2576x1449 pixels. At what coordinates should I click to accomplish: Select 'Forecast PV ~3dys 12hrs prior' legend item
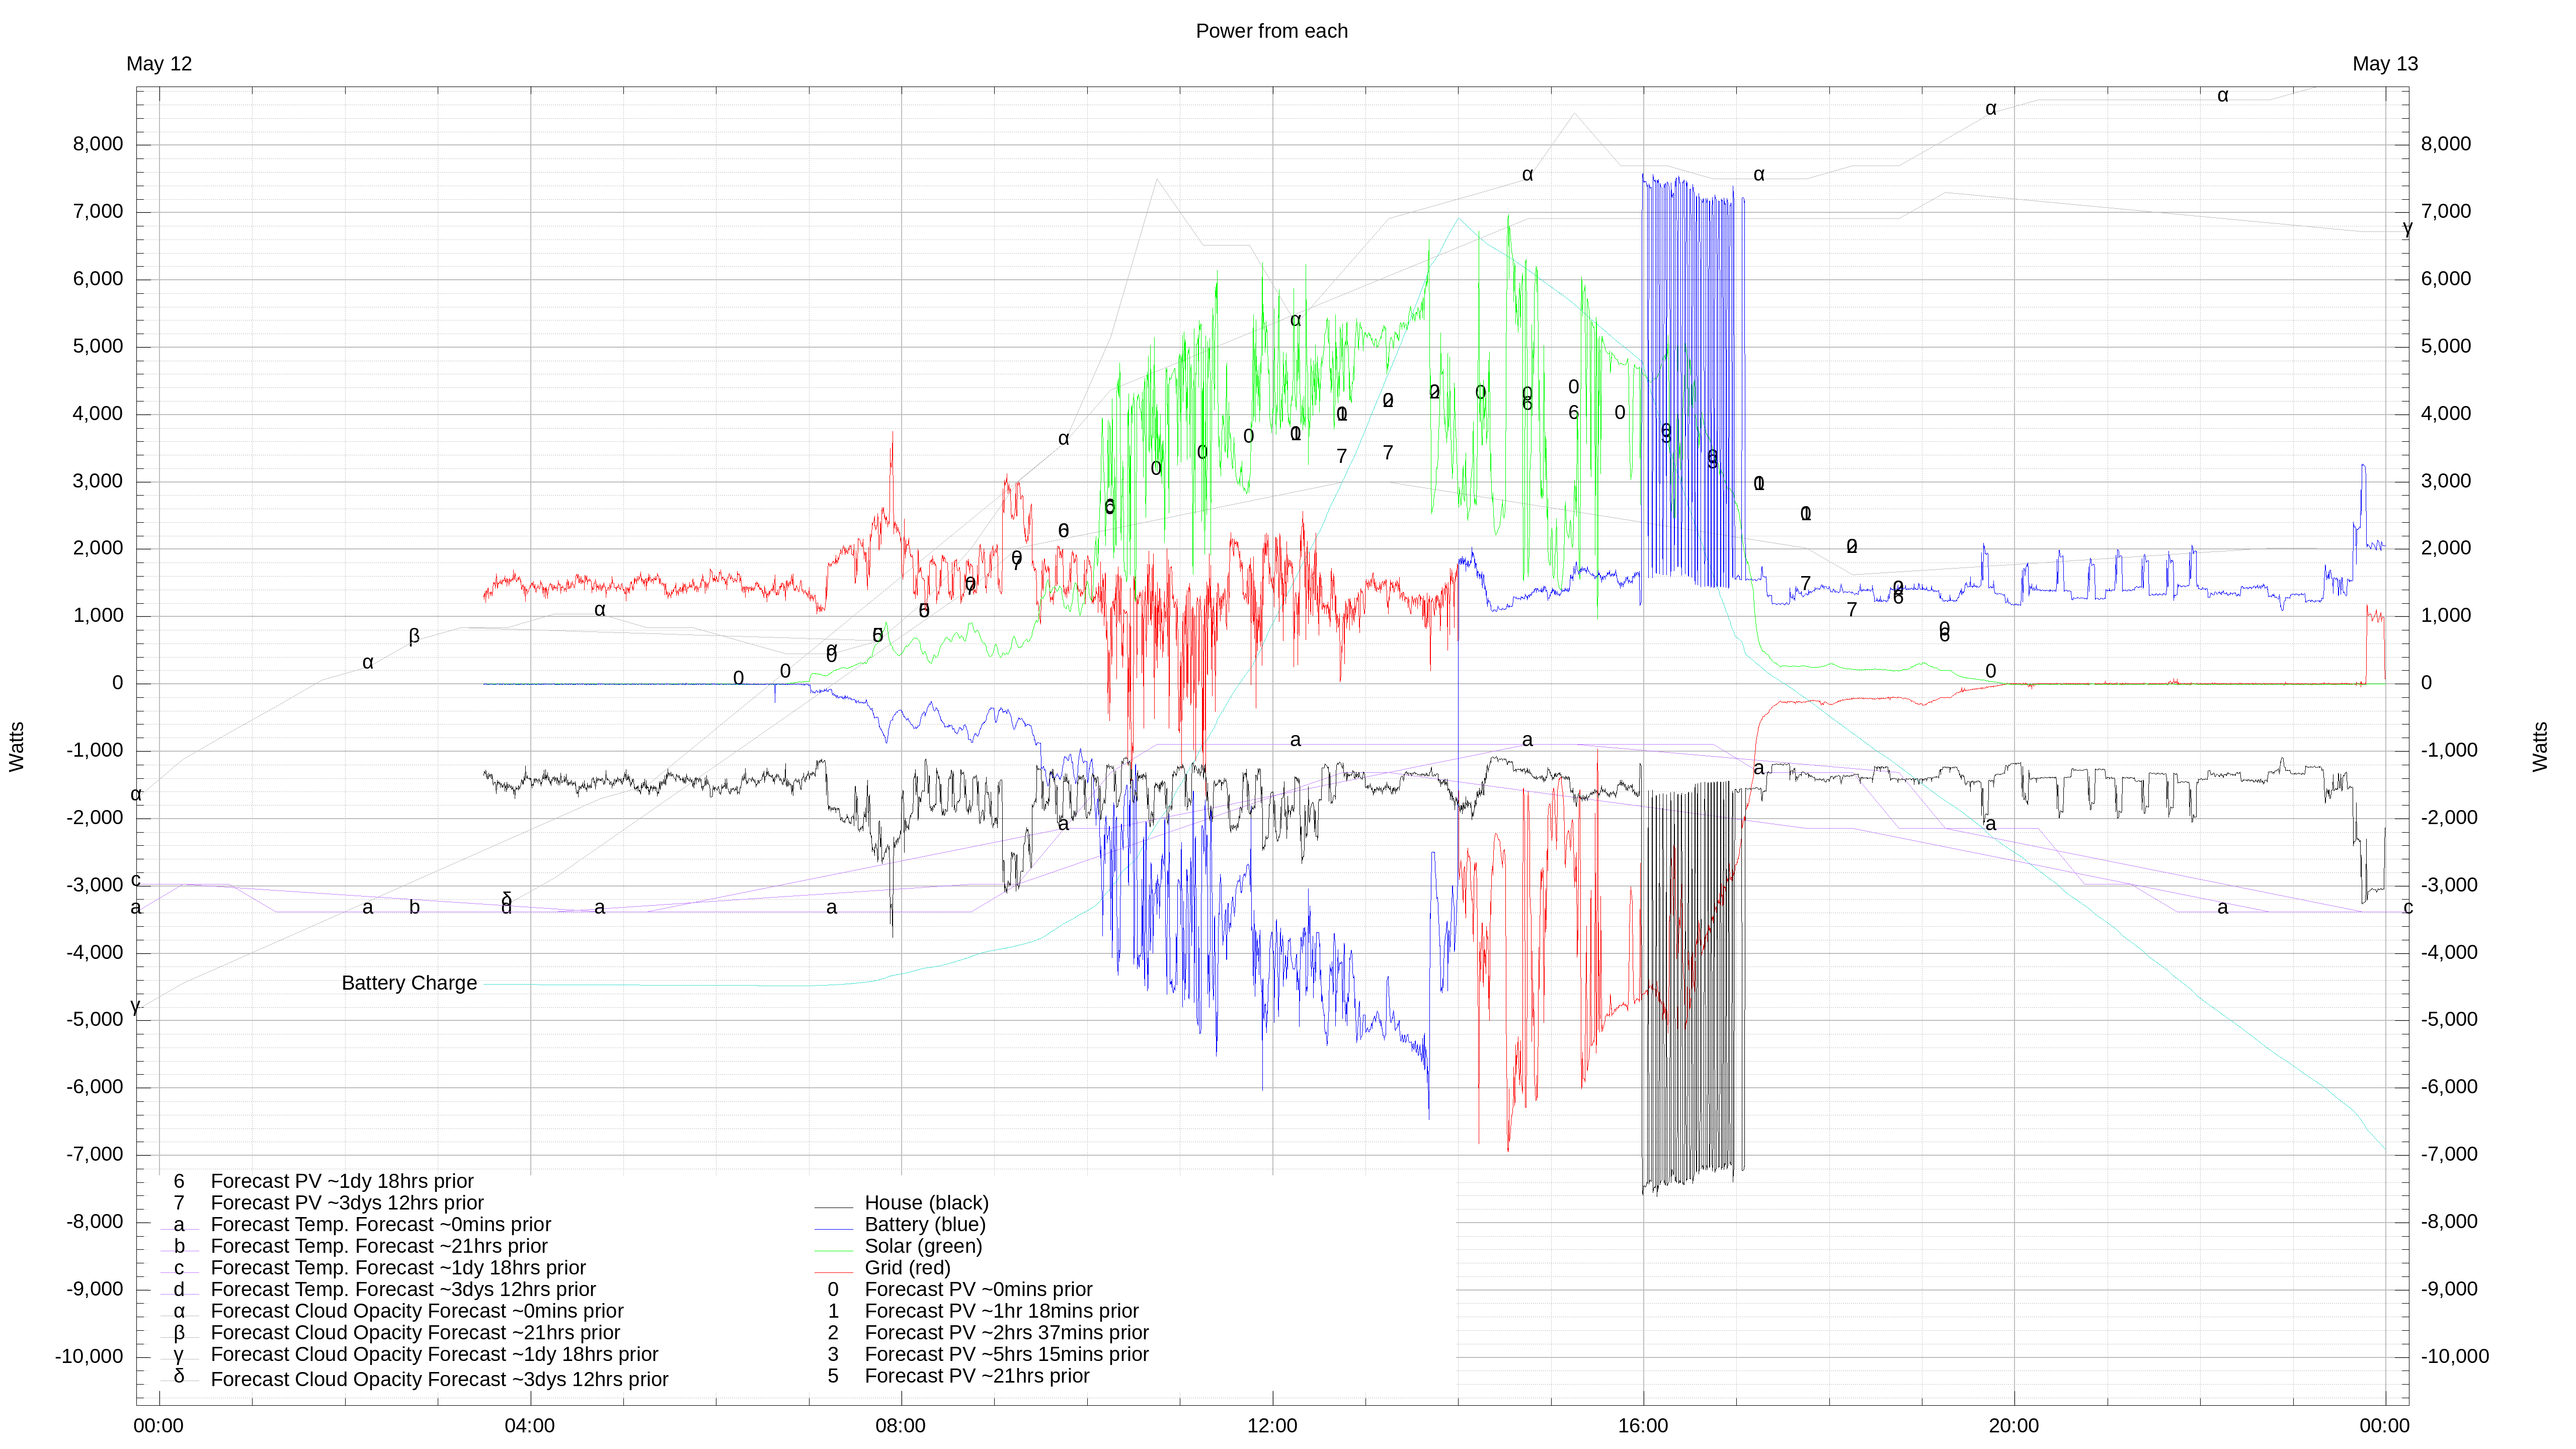(346, 1203)
